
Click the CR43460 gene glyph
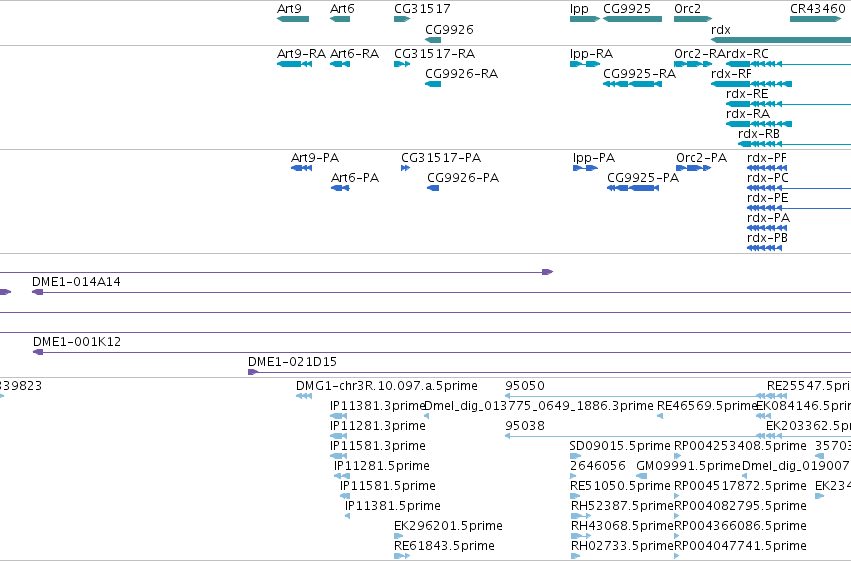click(x=816, y=19)
